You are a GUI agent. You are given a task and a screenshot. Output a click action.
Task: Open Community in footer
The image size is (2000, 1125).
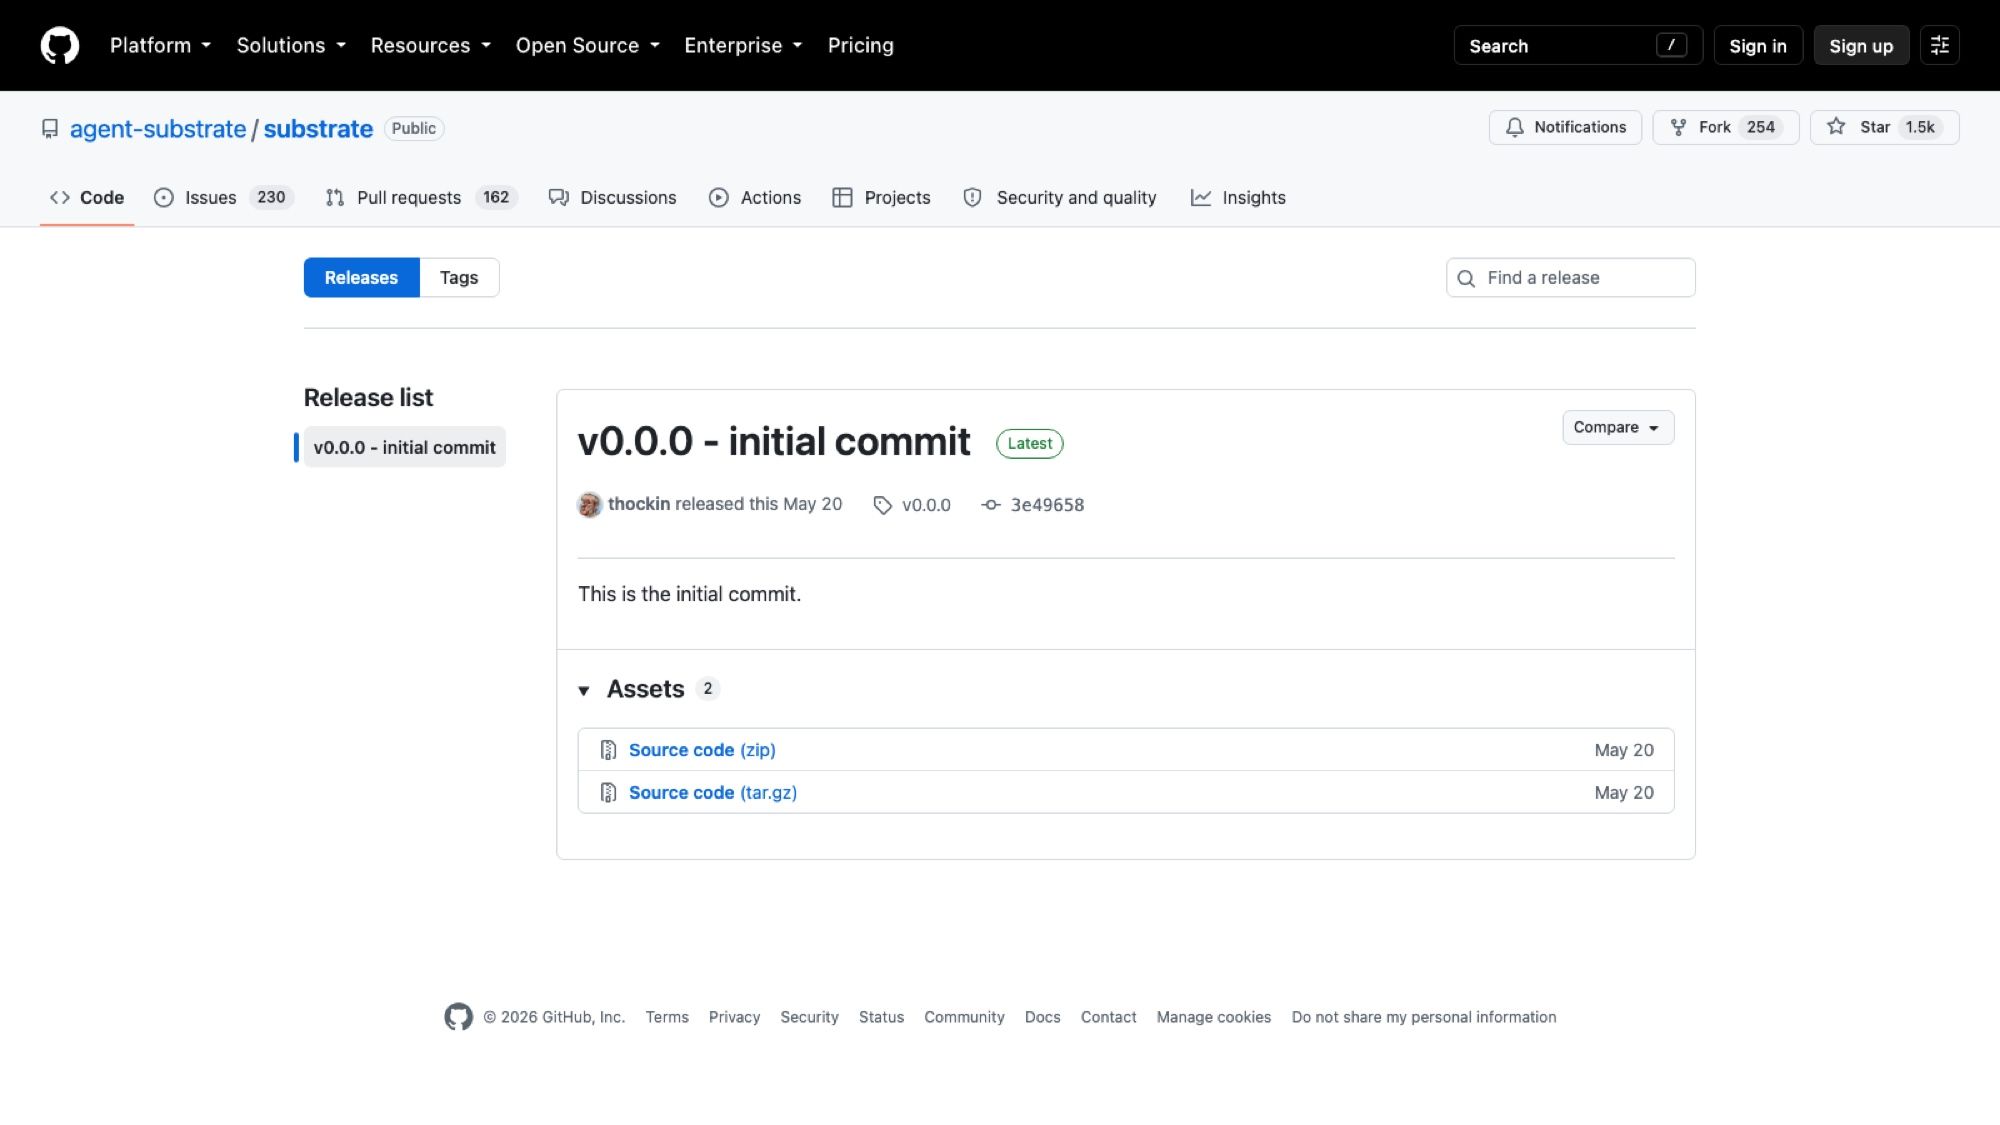(964, 1017)
